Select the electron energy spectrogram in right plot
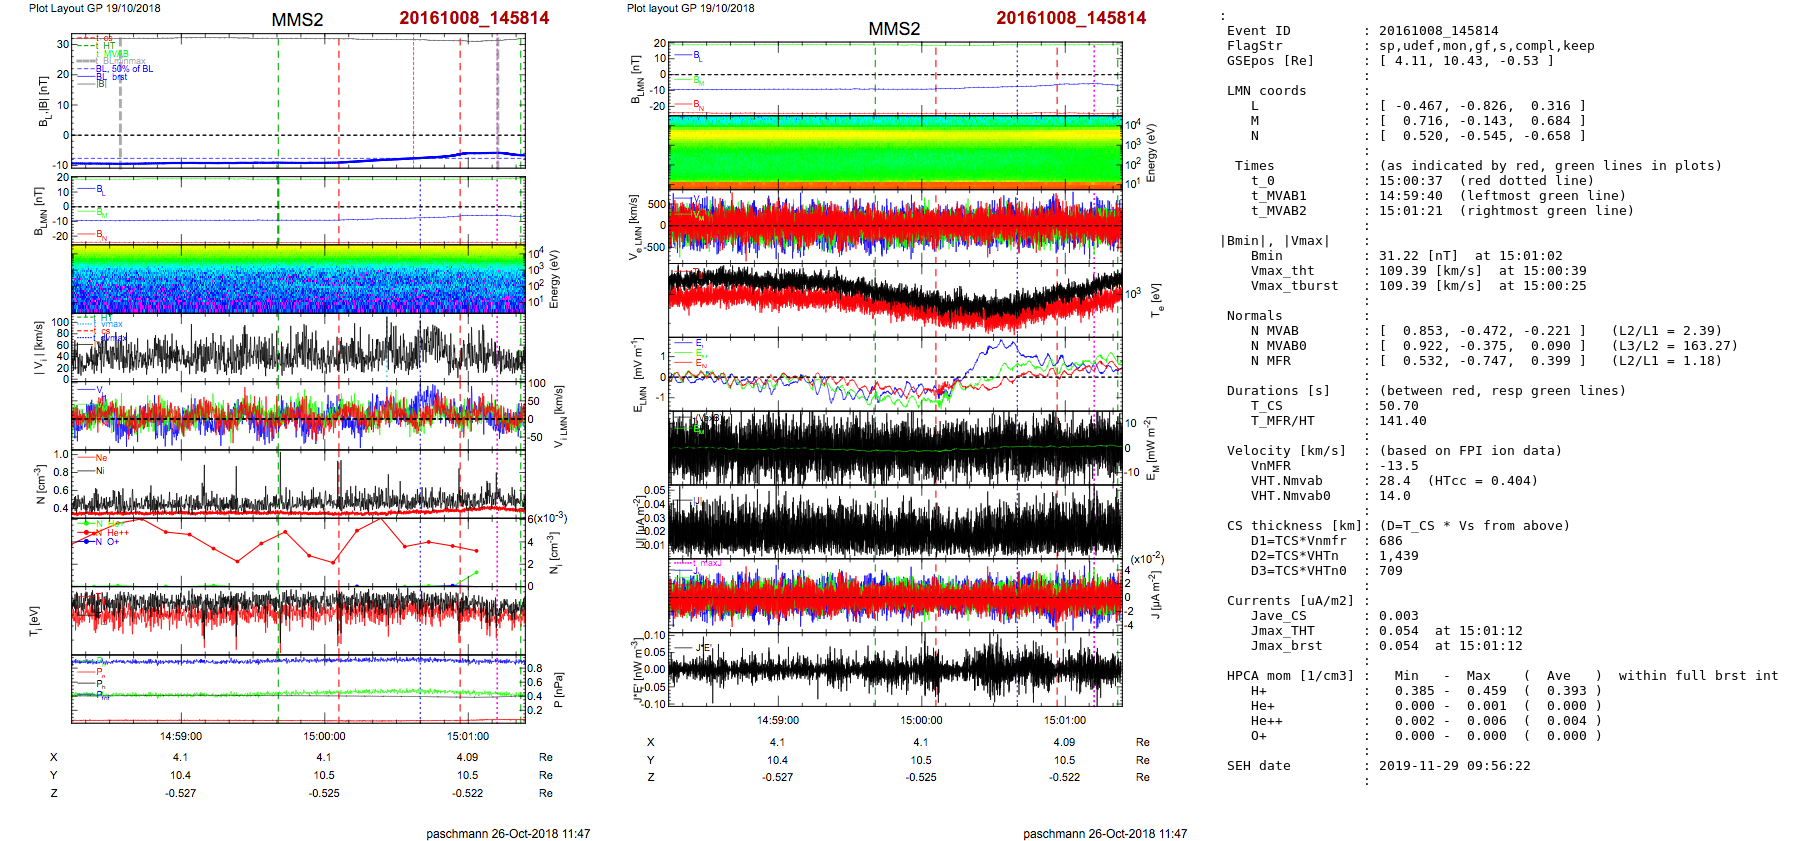Screen dimensions: 1804x841 [895, 152]
